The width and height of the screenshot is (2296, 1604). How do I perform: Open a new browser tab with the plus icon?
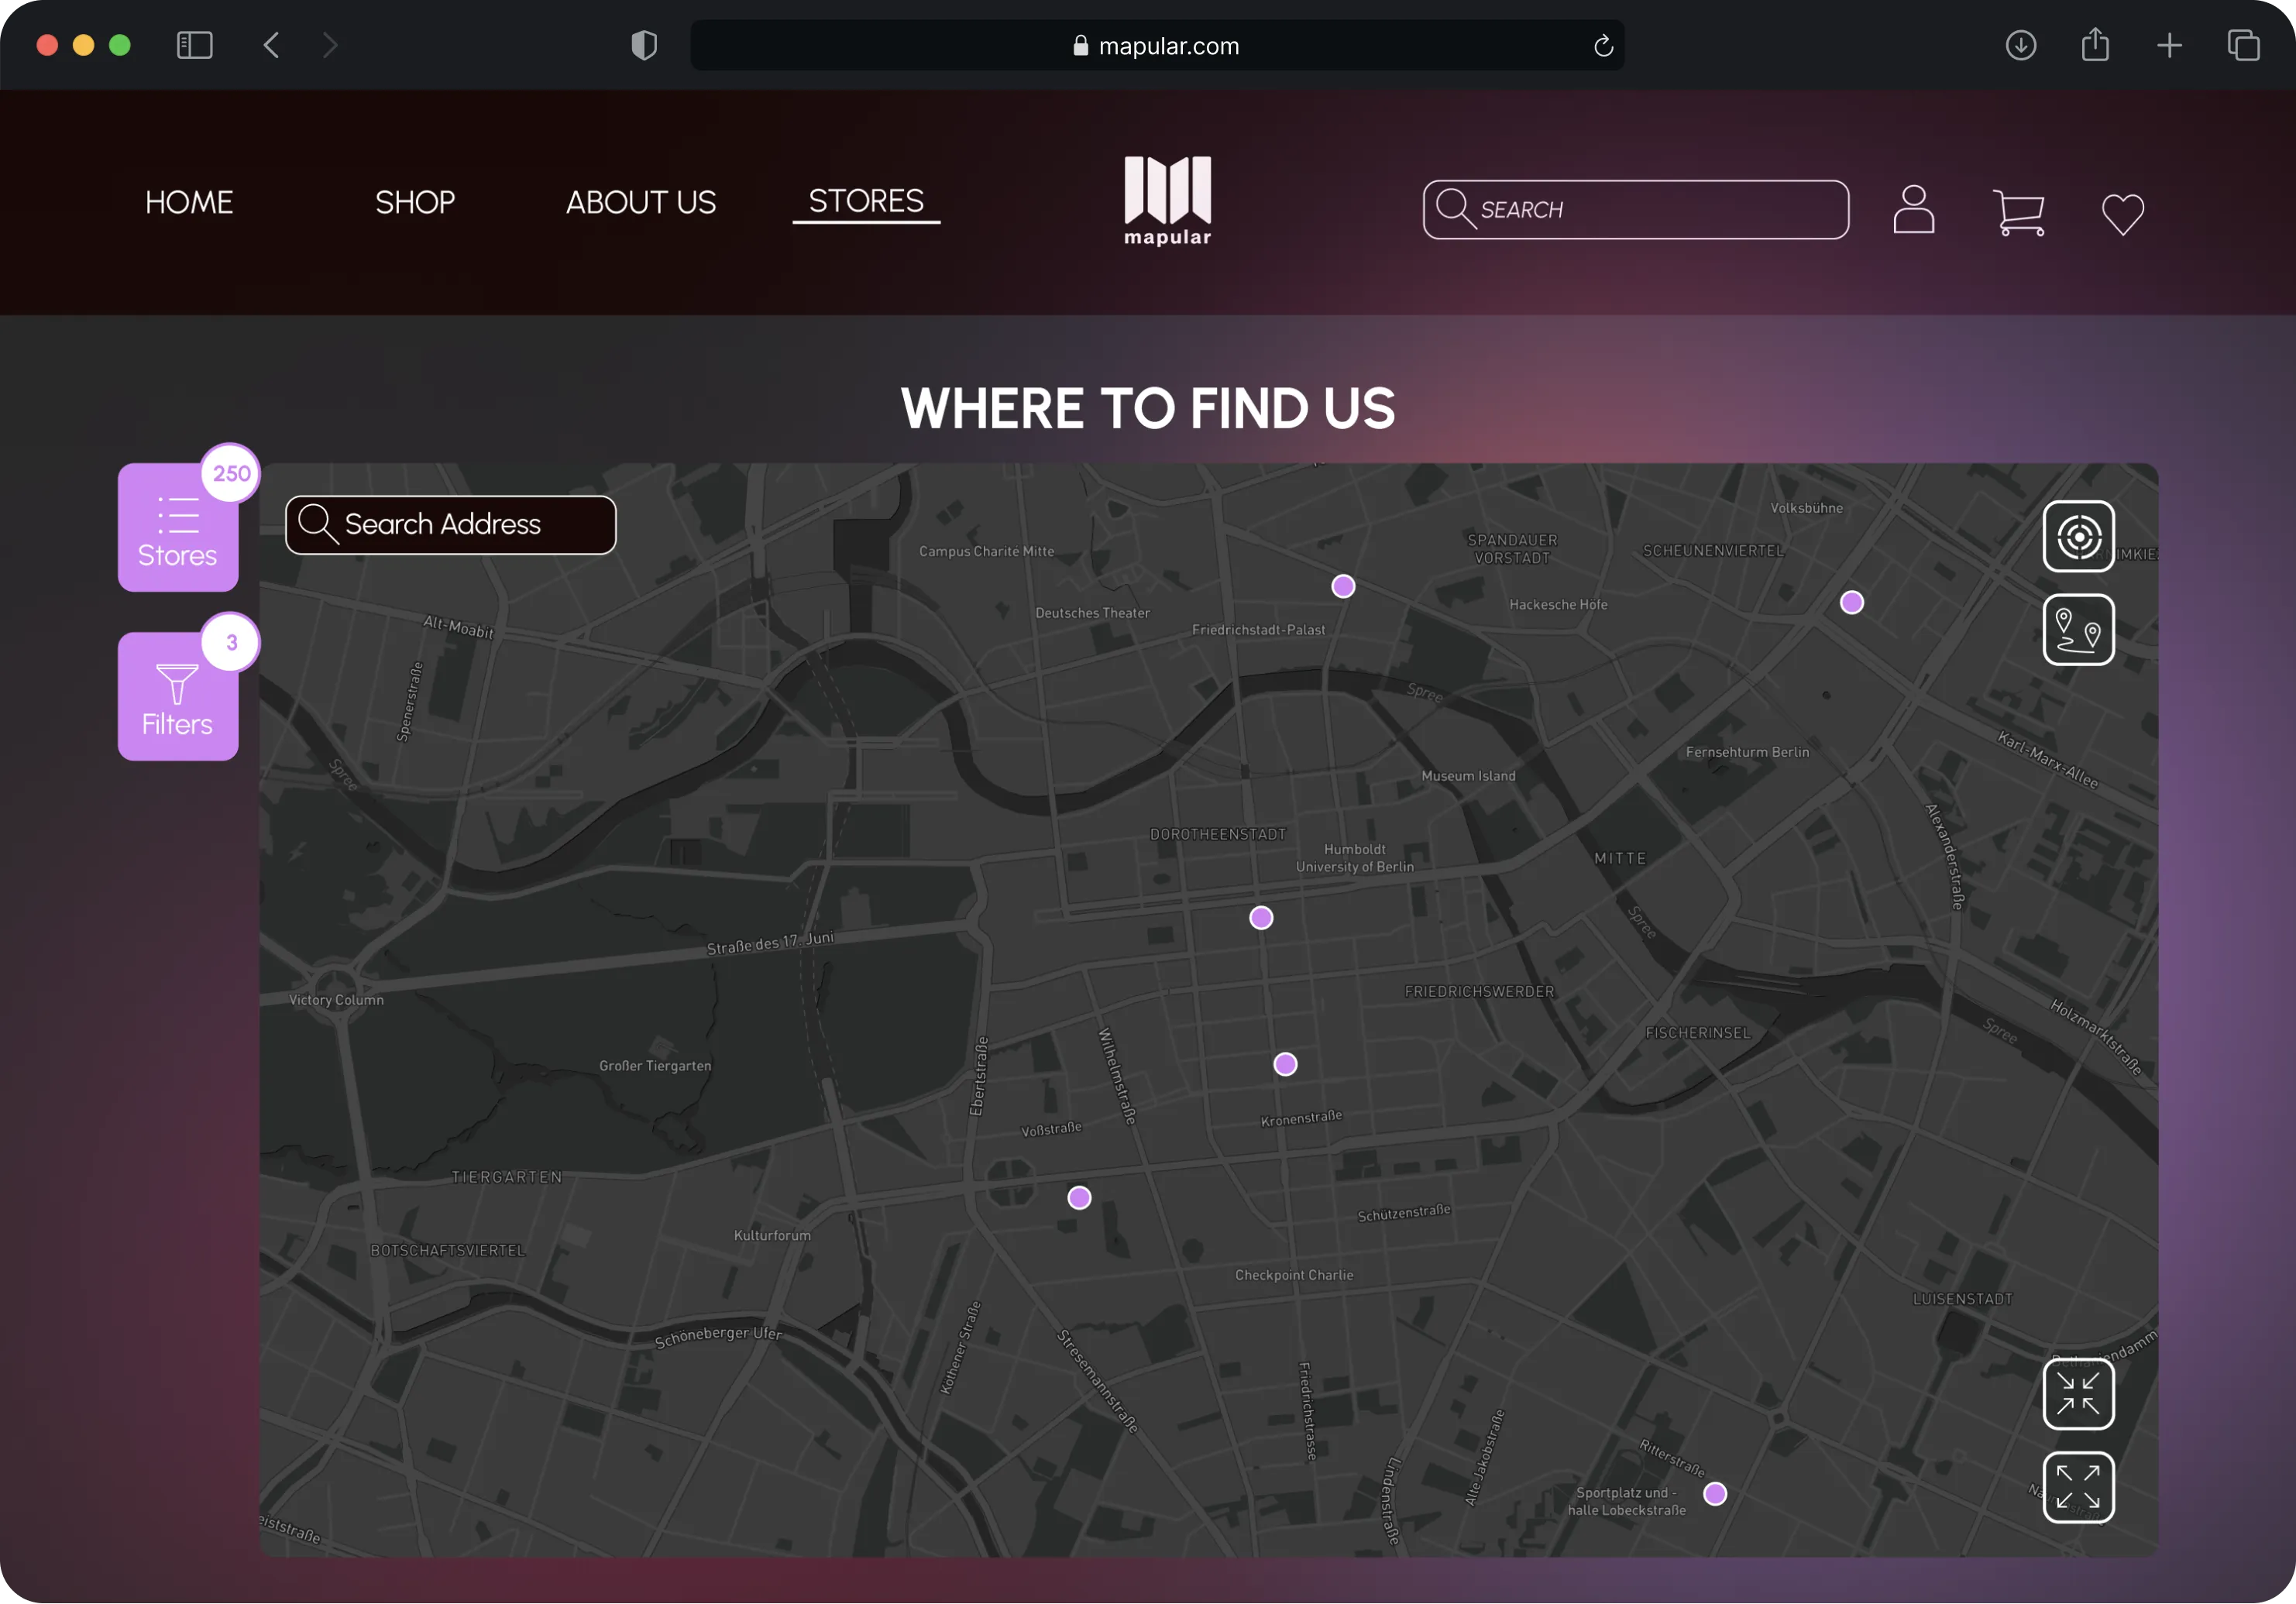2169,45
